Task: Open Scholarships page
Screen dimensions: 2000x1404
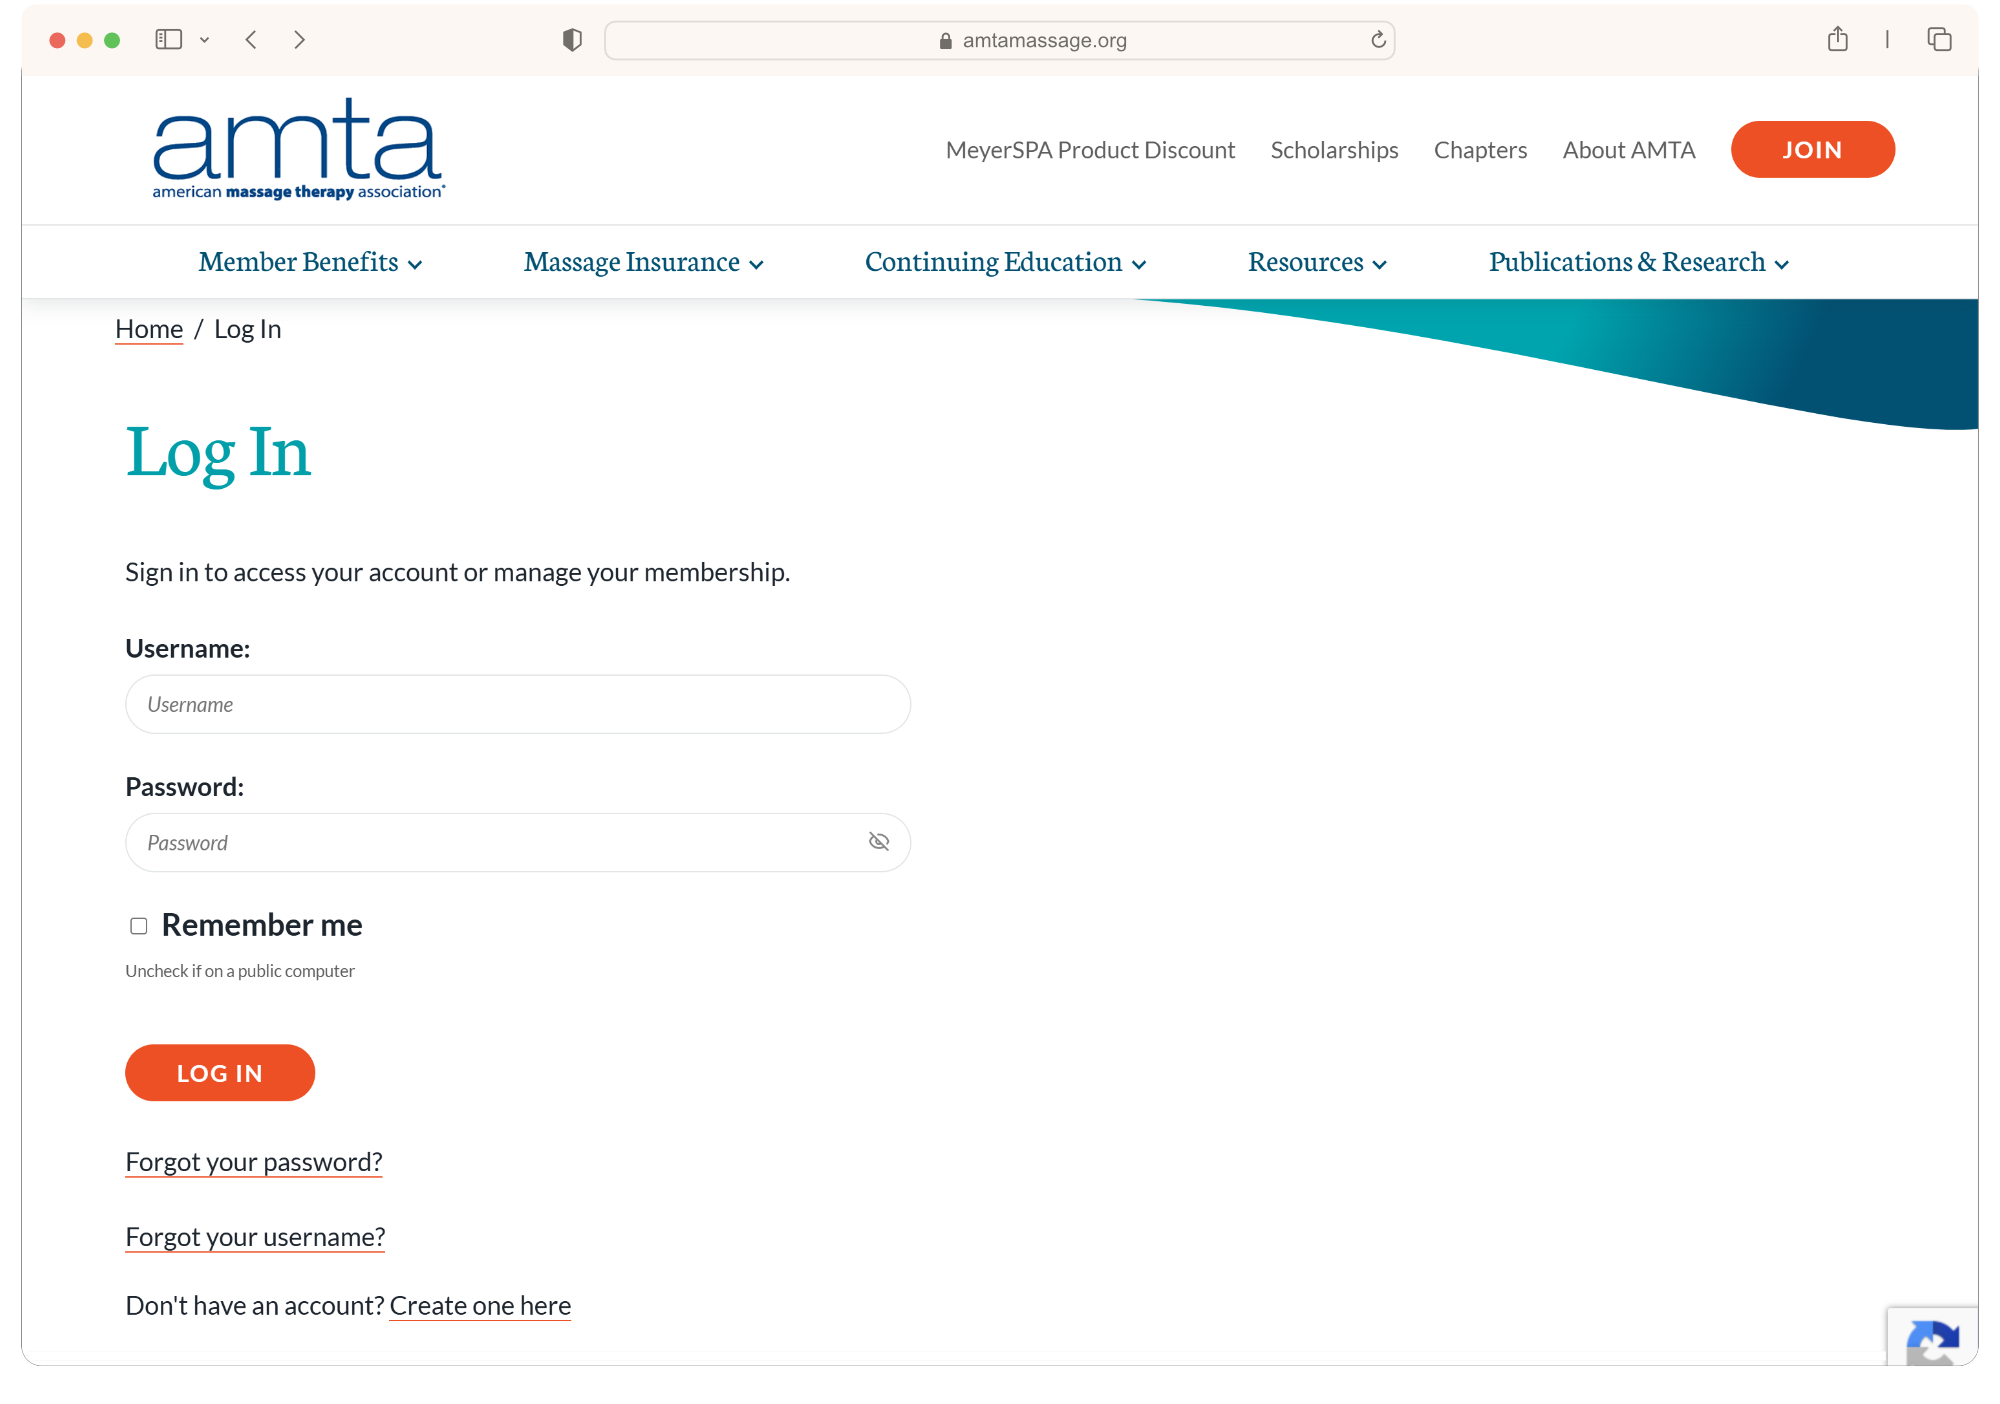Action: (x=1334, y=150)
